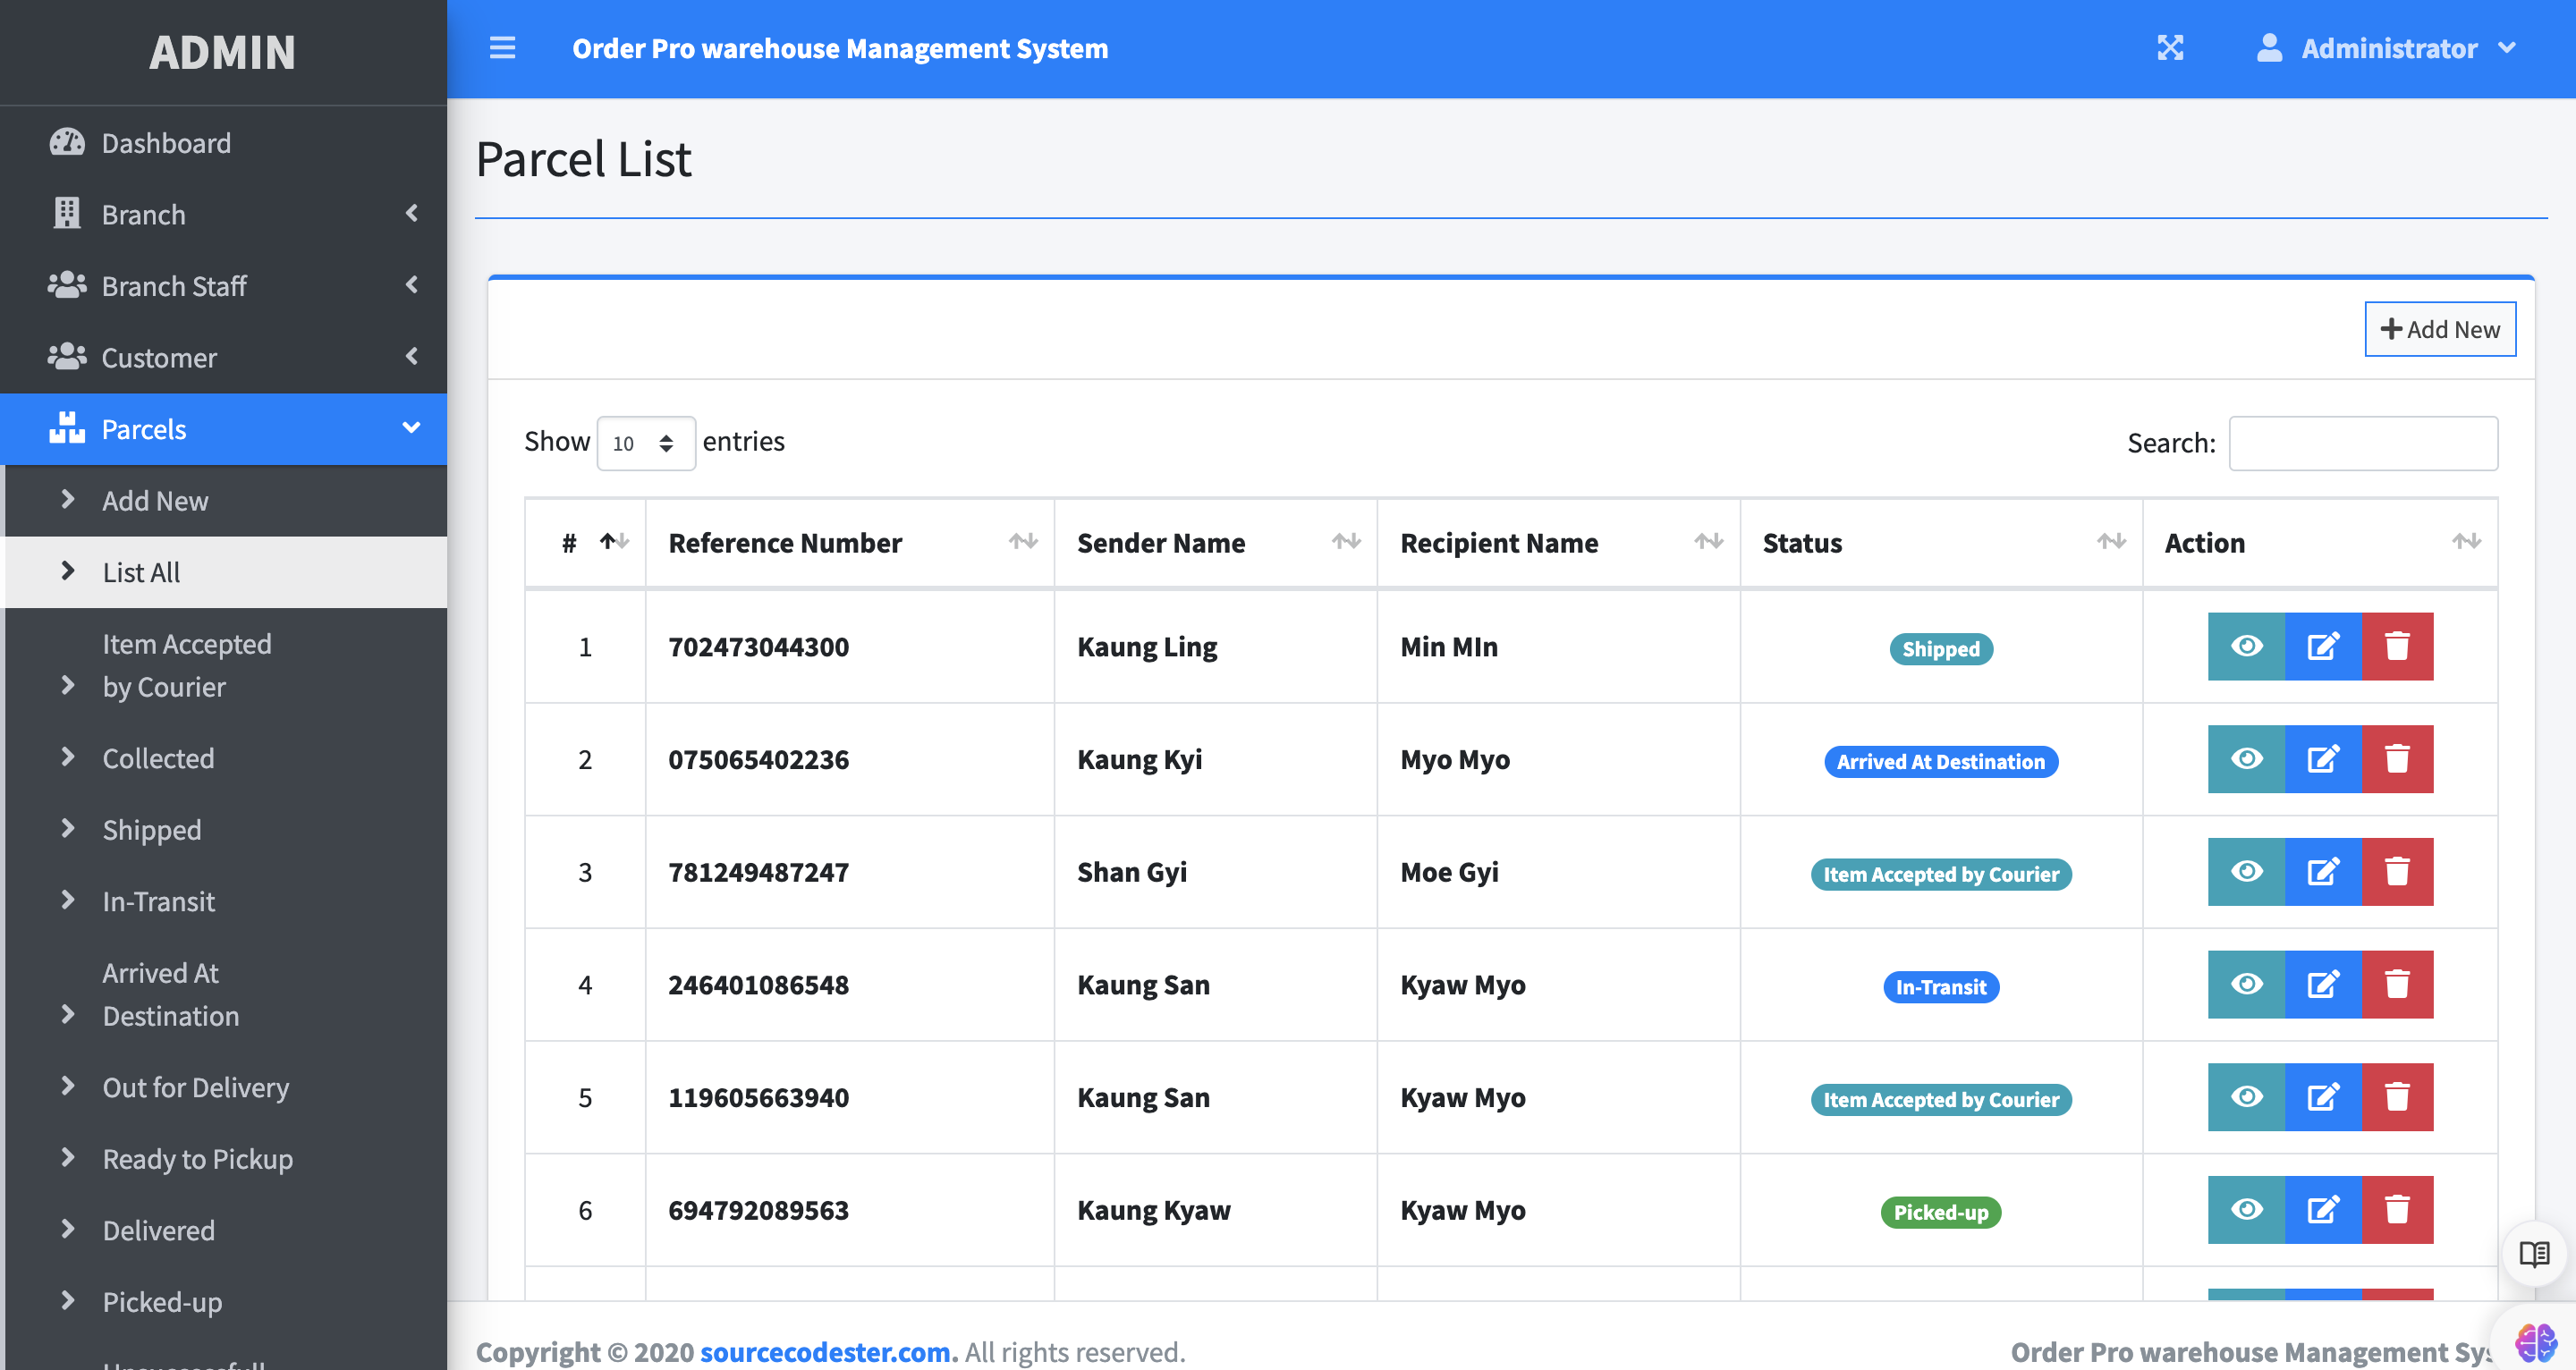This screenshot has width=2576, height=1370.
Task: Click the hamburger menu icon in header
Action: click(x=502, y=48)
